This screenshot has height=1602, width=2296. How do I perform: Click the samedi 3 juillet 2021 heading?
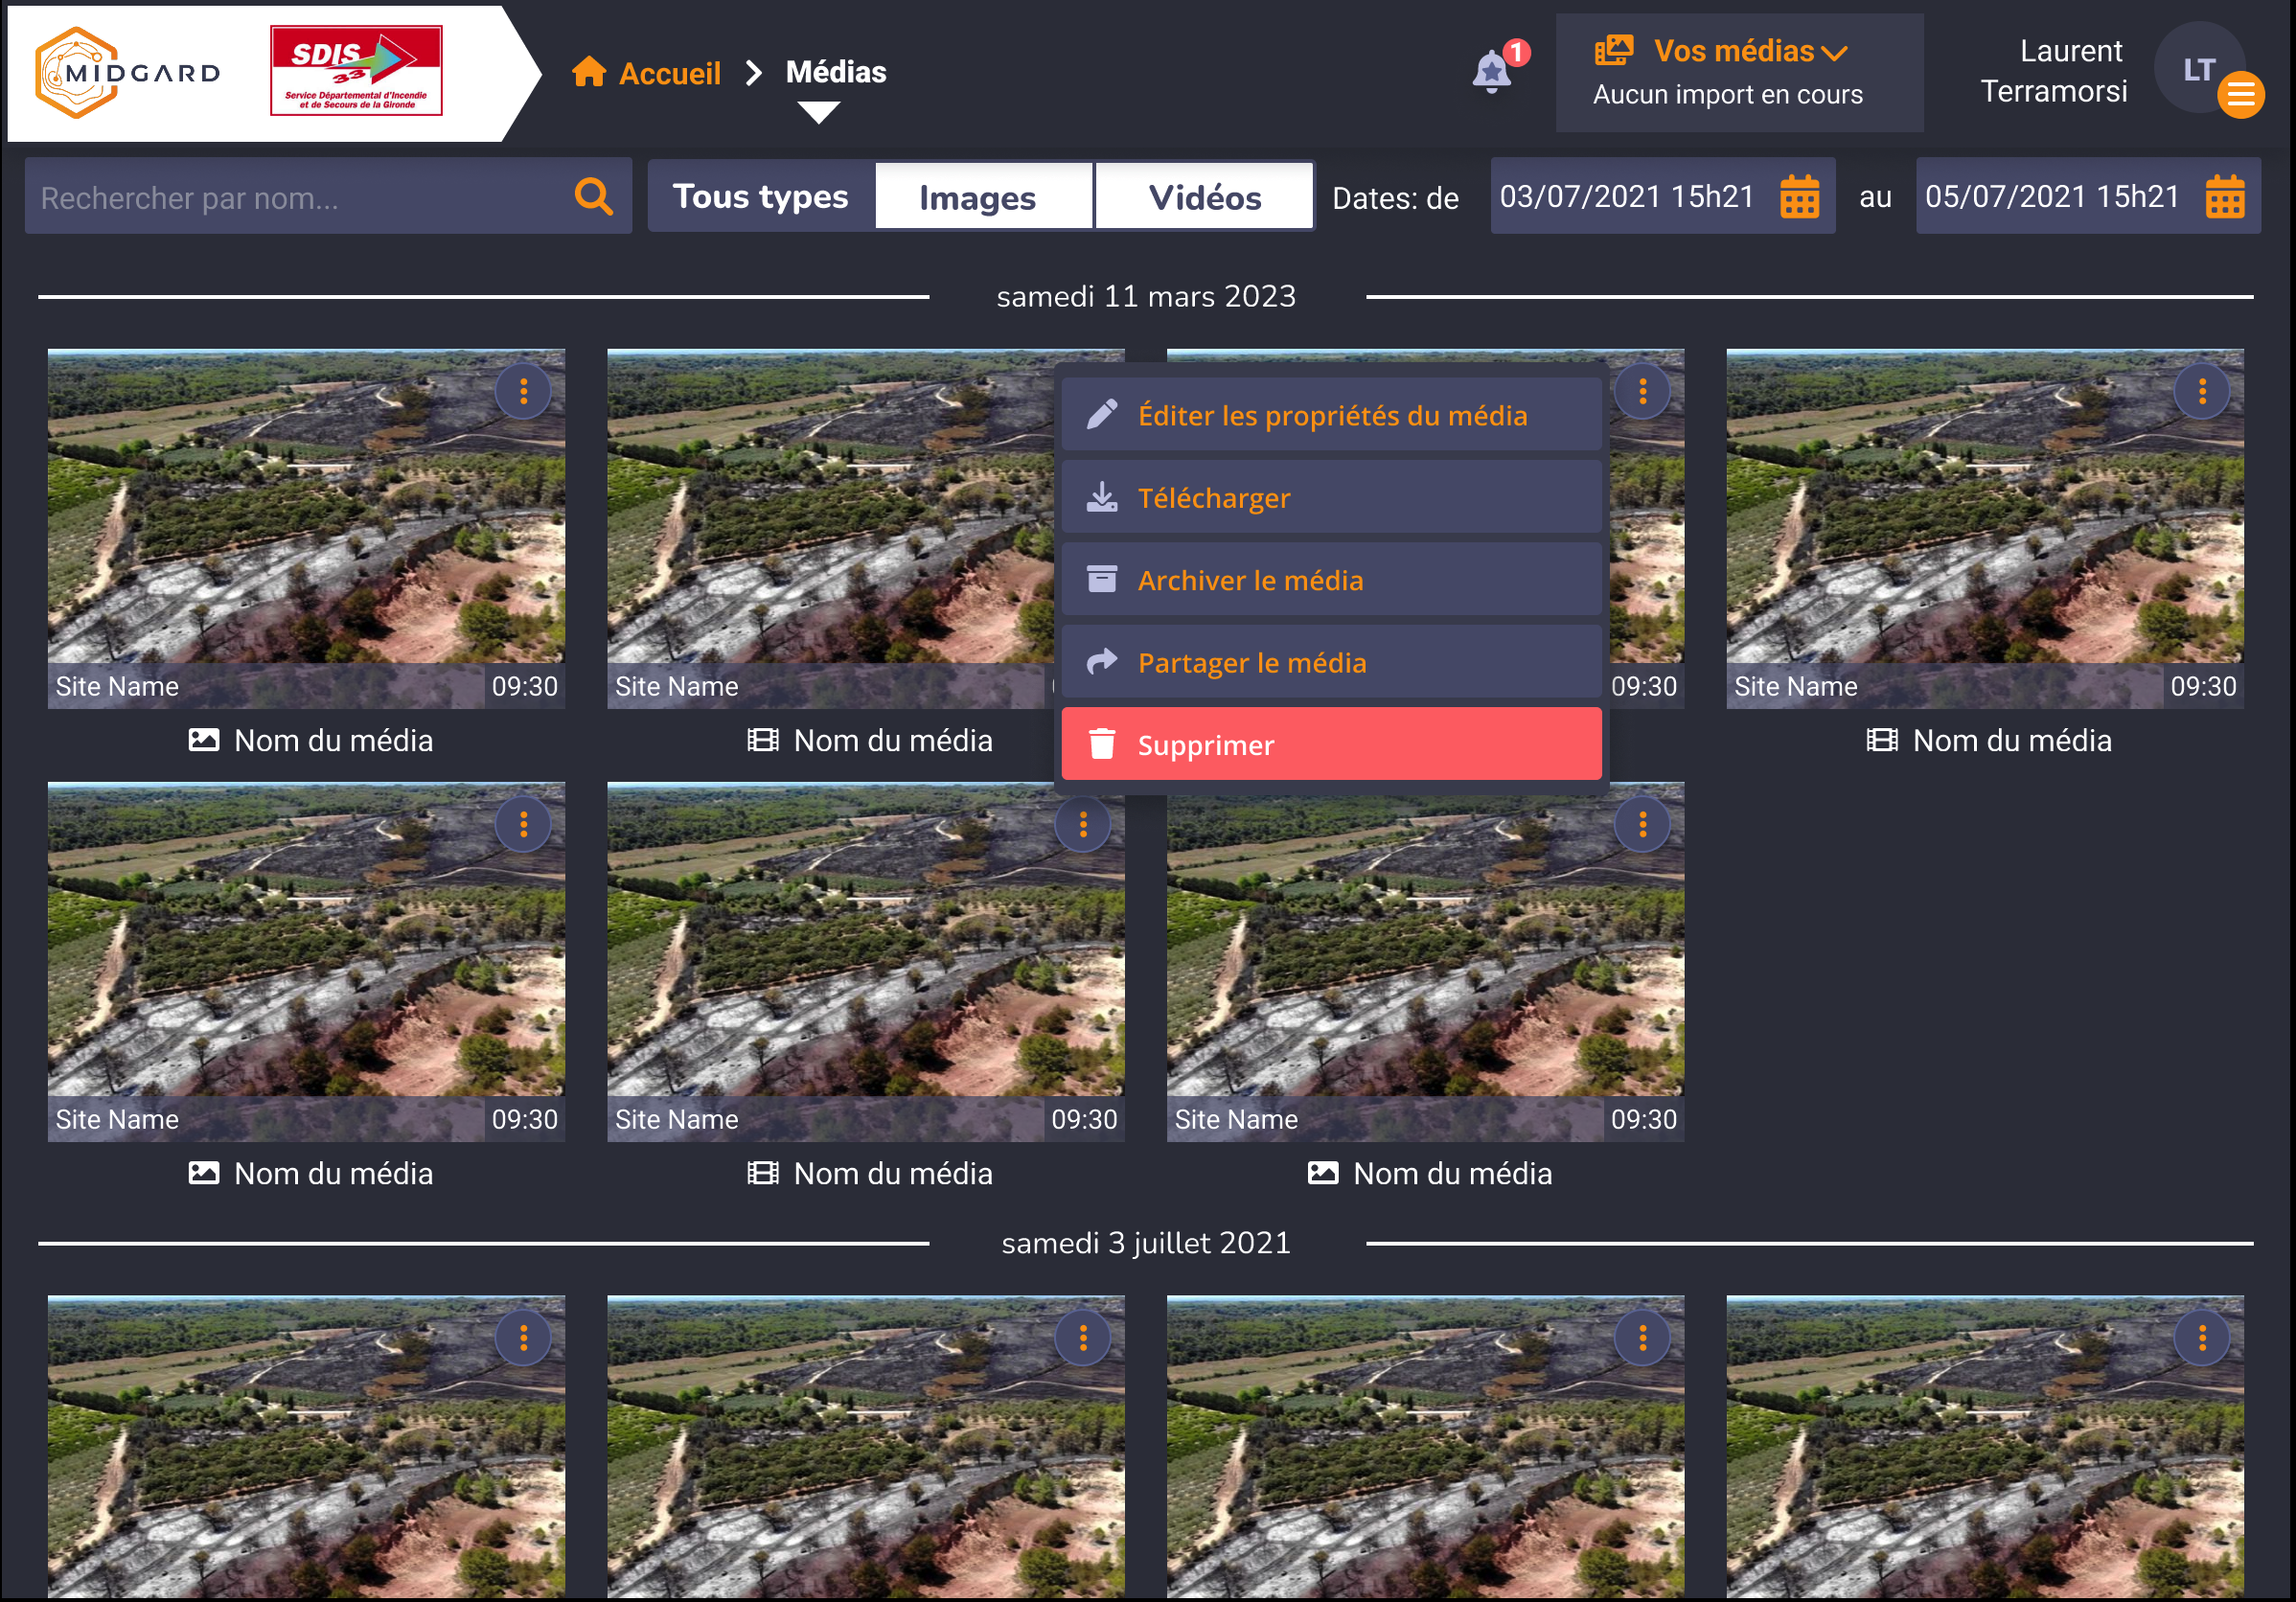[1146, 1243]
